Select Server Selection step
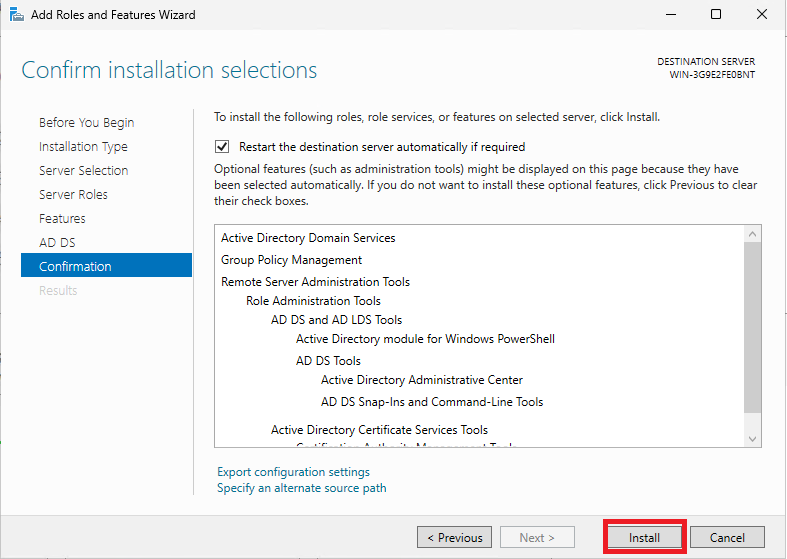787x559 pixels. click(x=83, y=171)
